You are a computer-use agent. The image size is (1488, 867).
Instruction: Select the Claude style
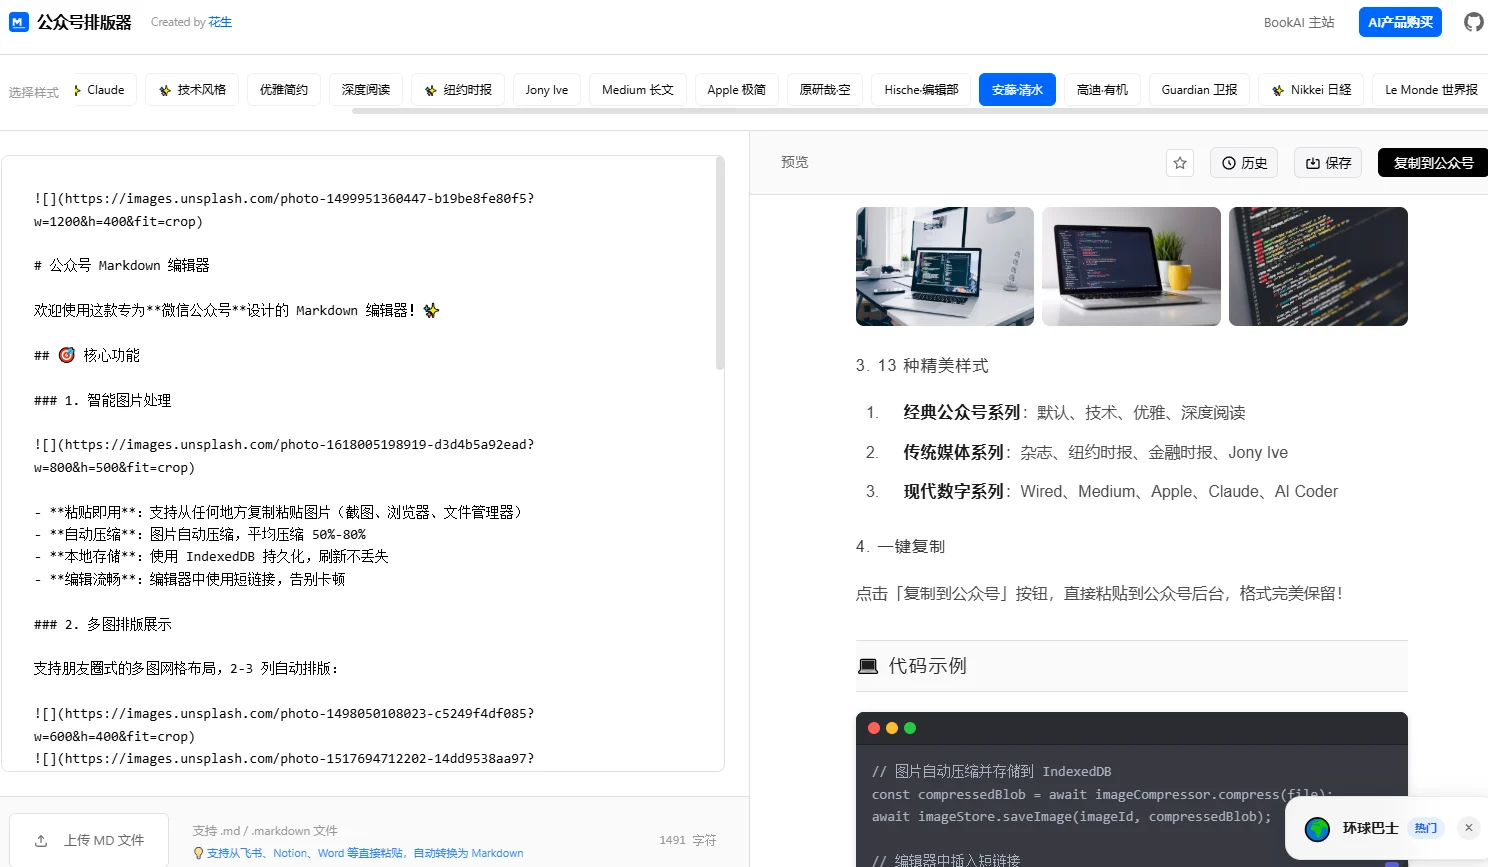coord(100,90)
